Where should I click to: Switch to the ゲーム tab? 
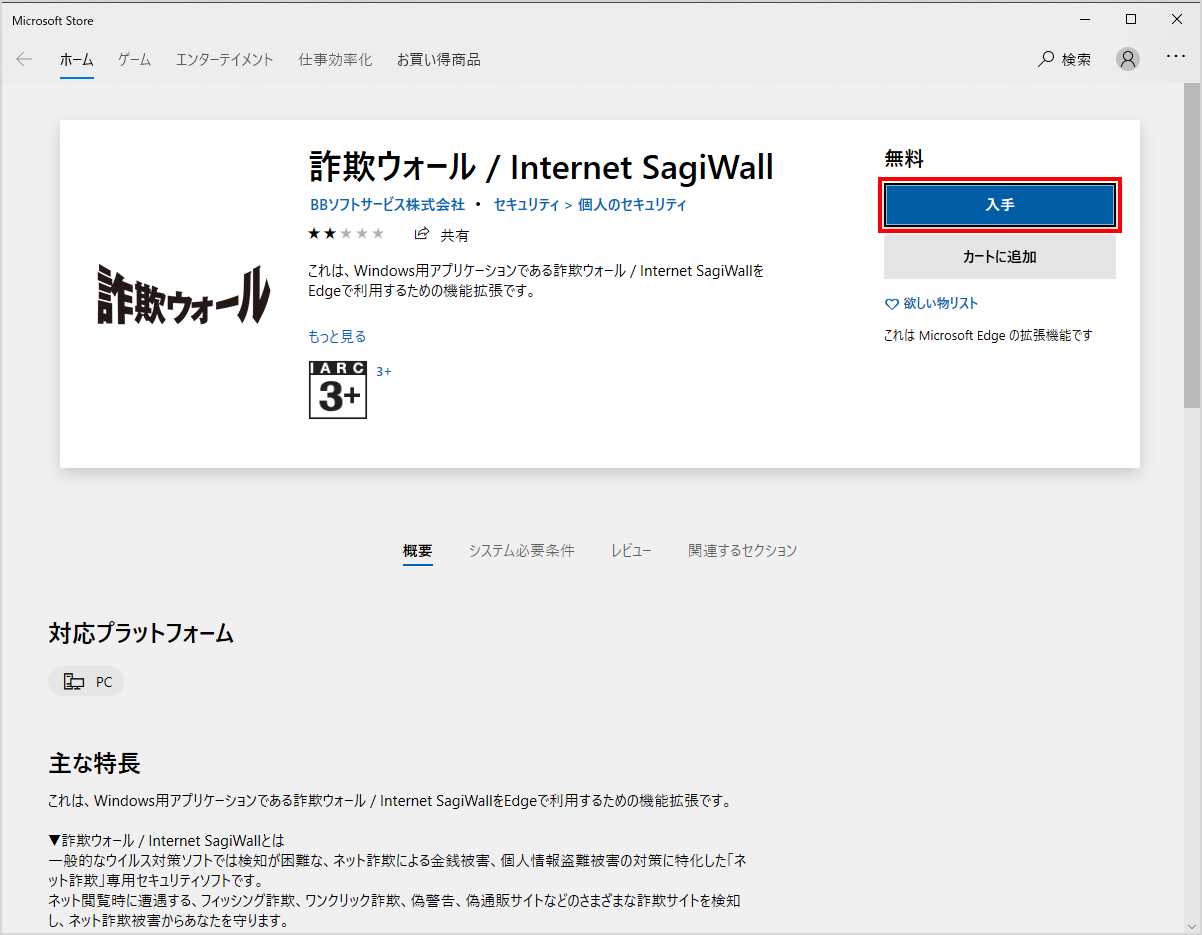[133, 59]
